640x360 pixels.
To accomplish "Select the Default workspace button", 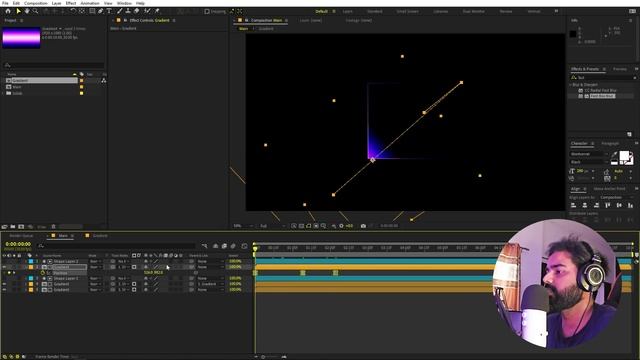I will [x=322, y=11].
